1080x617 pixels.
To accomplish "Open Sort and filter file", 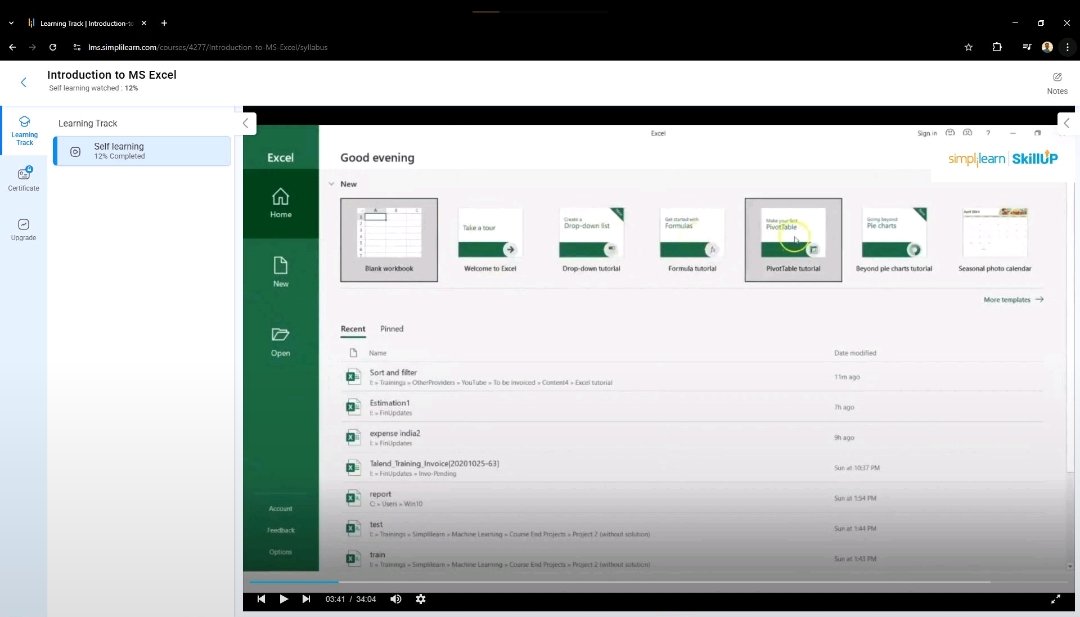I will pyautogui.click(x=692, y=377).
